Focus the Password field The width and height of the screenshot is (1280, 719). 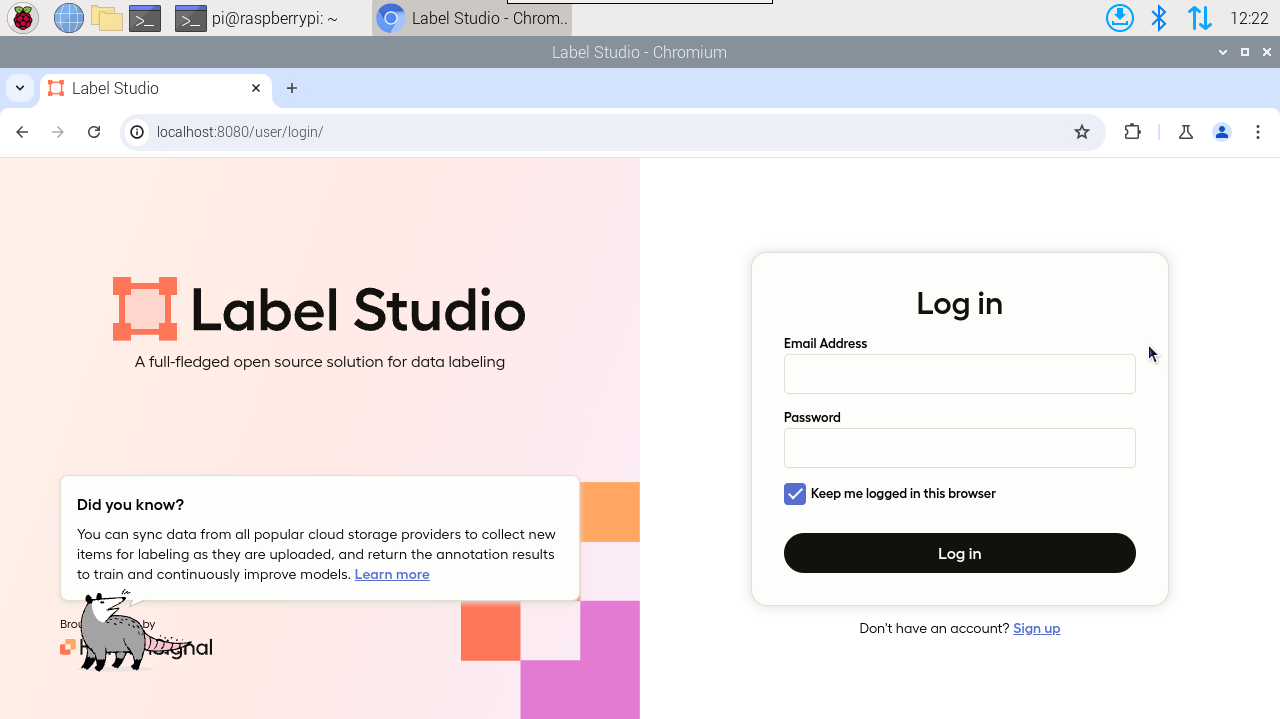click(960, 448)
